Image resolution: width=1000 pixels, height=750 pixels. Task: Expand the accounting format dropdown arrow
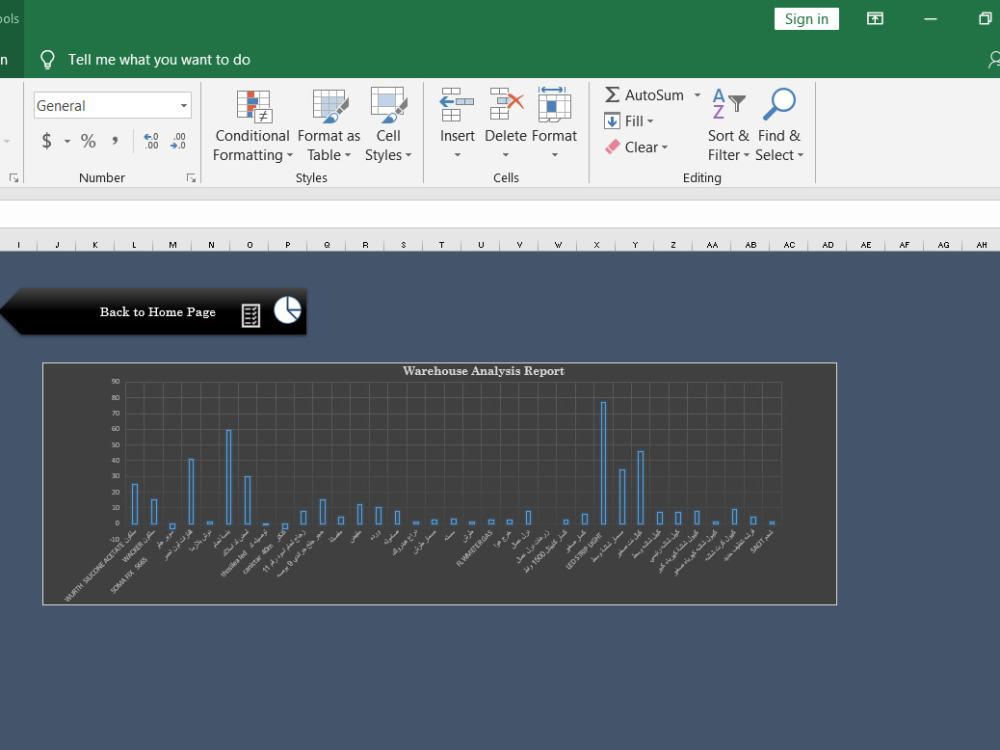pos(67,141)
